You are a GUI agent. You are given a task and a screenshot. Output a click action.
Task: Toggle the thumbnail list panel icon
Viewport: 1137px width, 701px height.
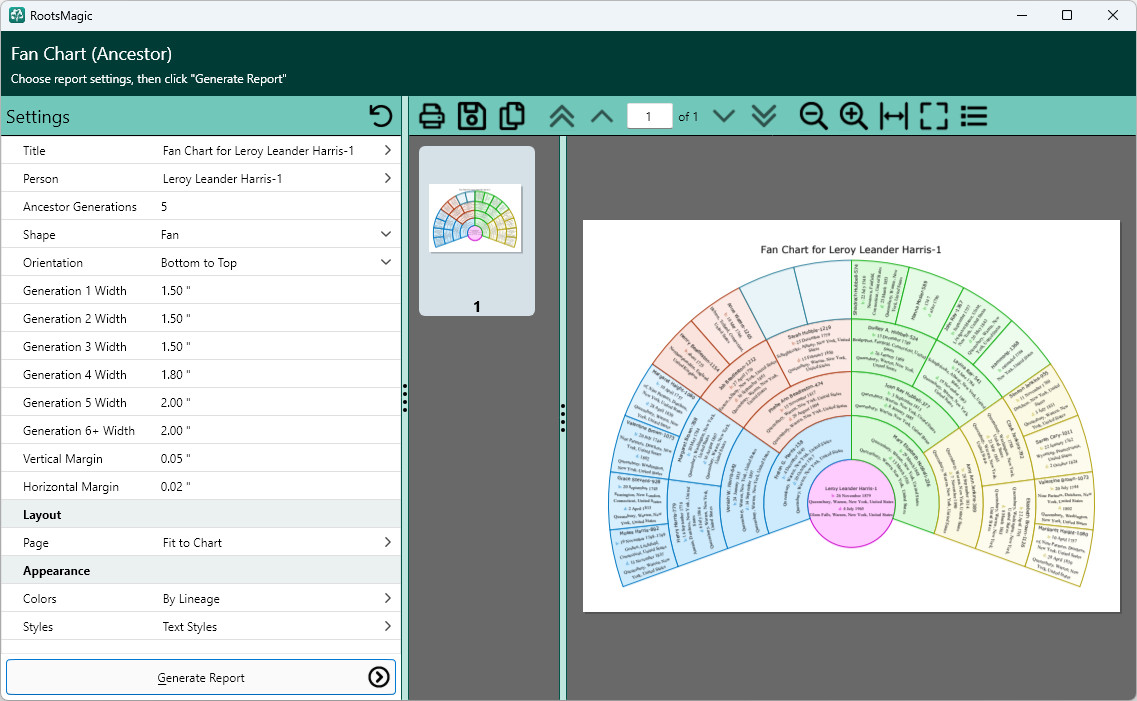974,116
